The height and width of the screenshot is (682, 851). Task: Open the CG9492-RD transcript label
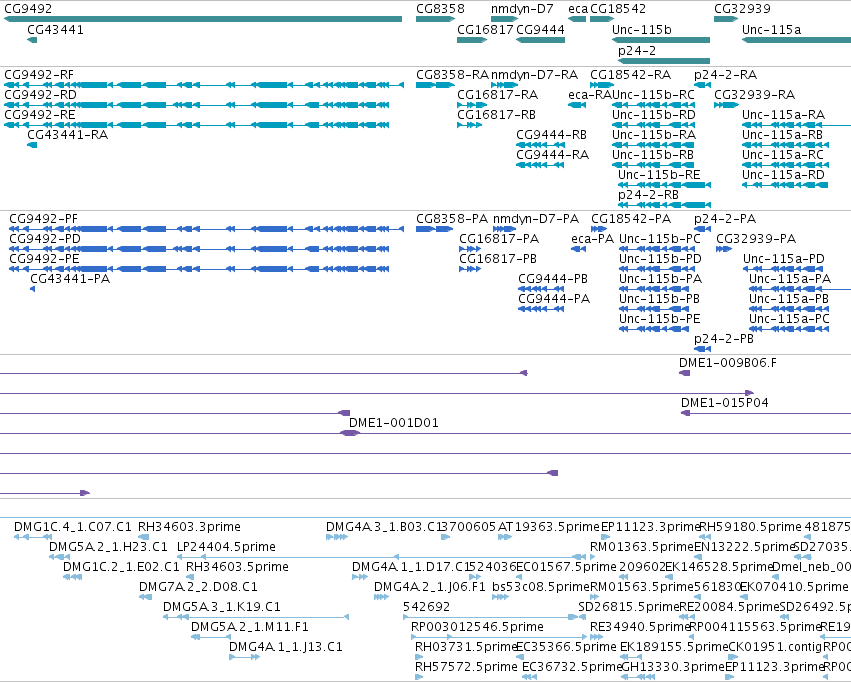[40, 95]
